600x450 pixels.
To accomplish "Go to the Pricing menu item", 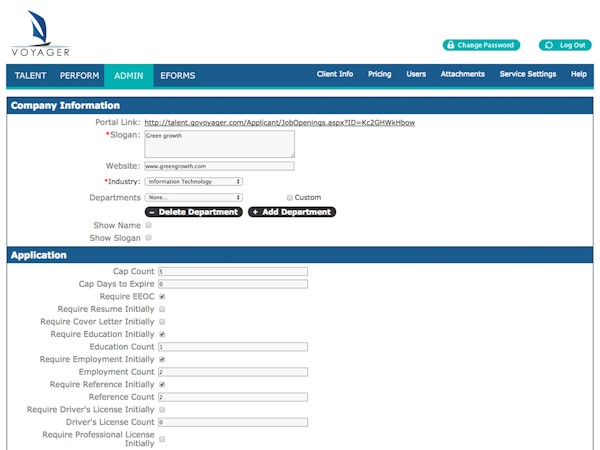I will (379, 74).
